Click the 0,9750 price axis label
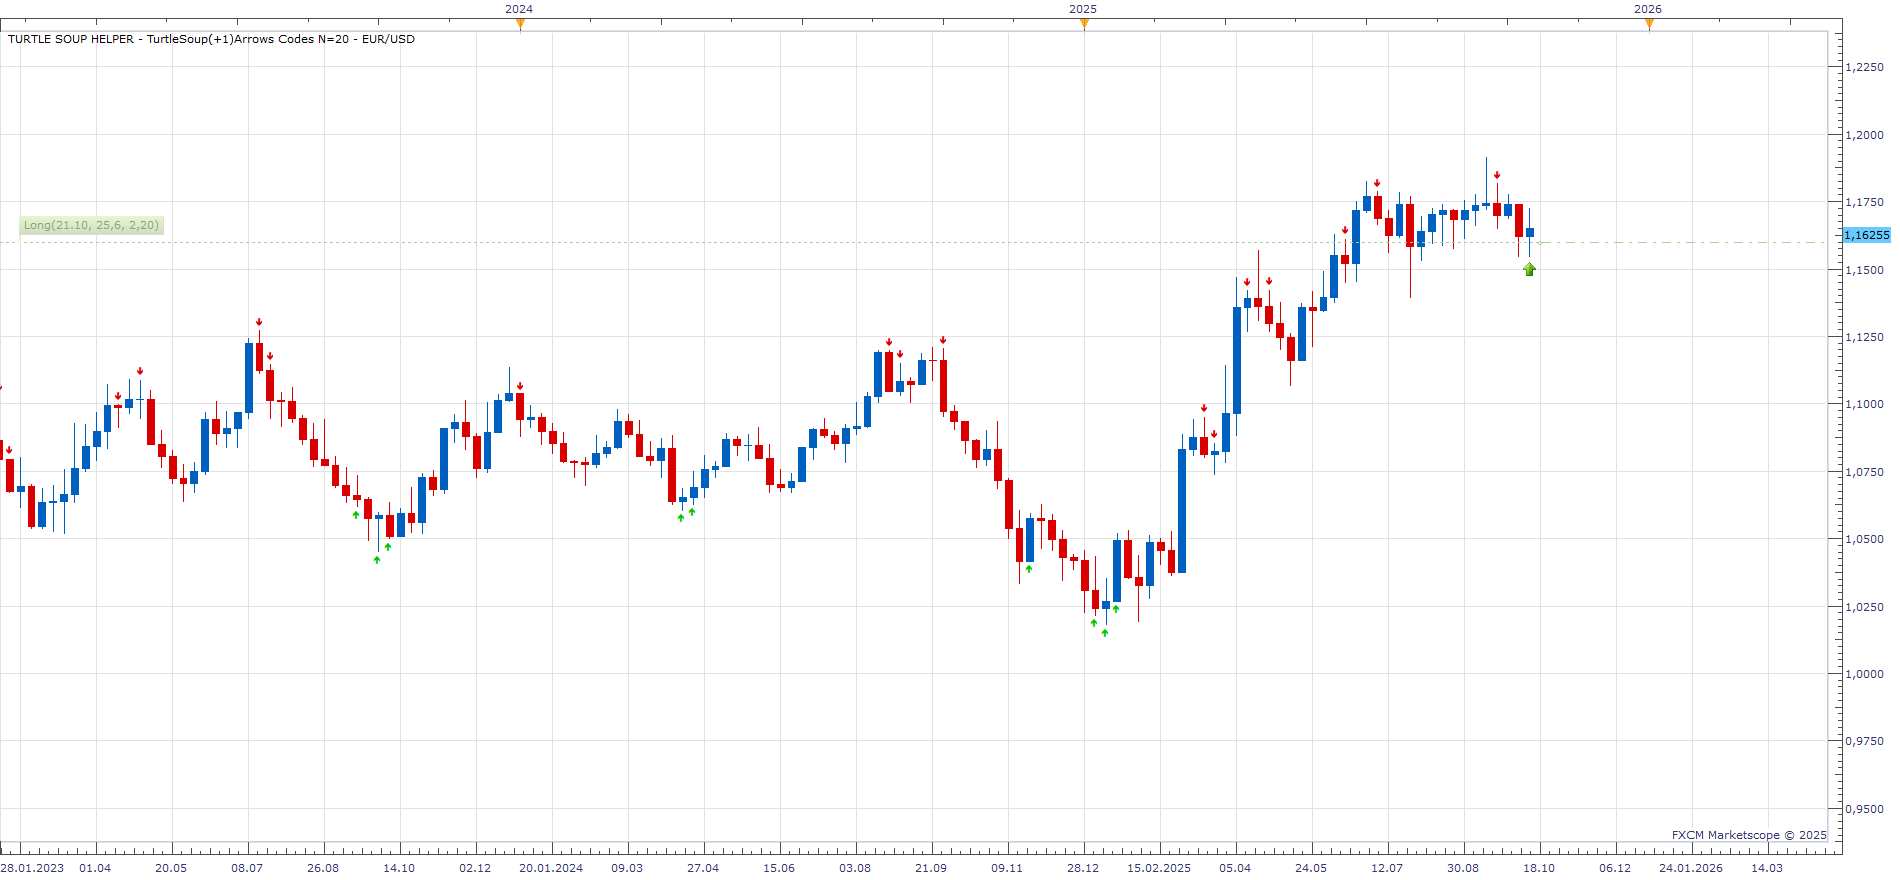 click(1864, 741)
